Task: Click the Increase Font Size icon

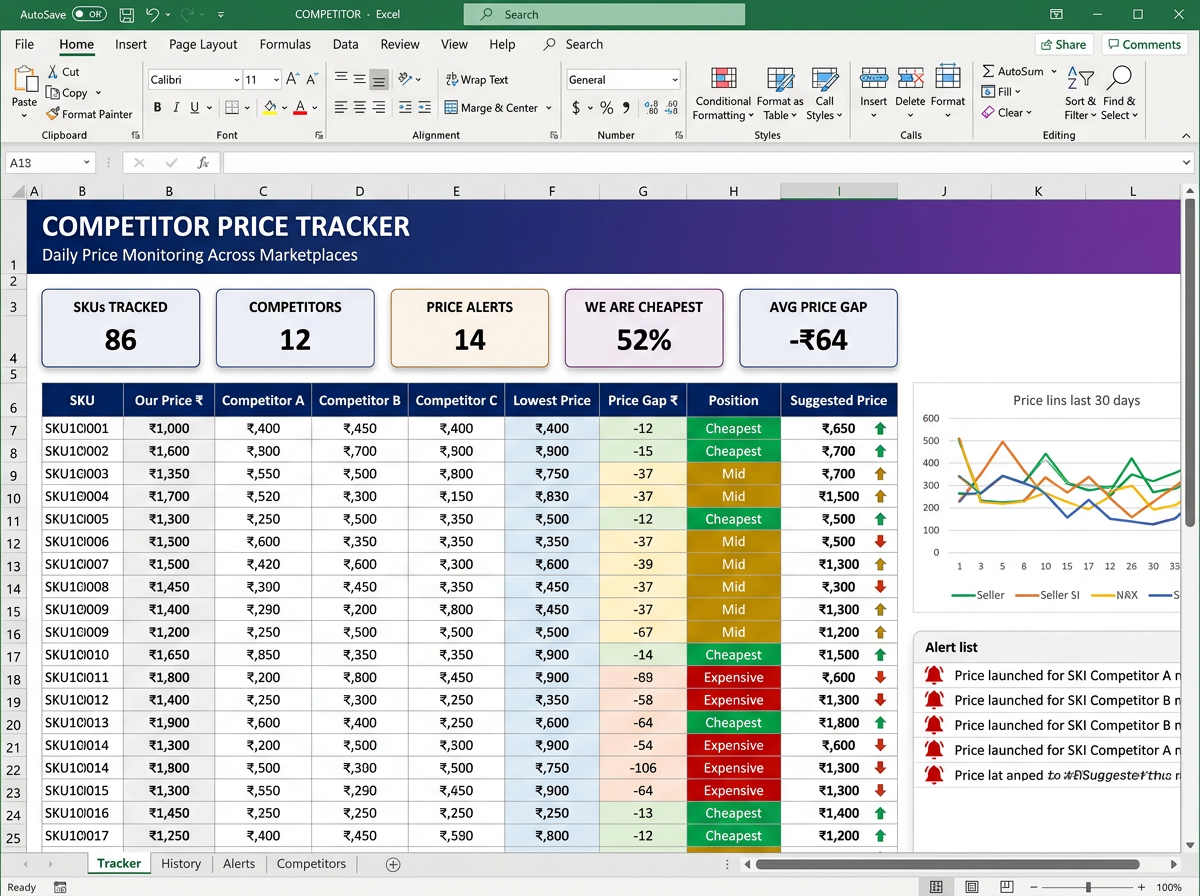Action: pos(292,79)
